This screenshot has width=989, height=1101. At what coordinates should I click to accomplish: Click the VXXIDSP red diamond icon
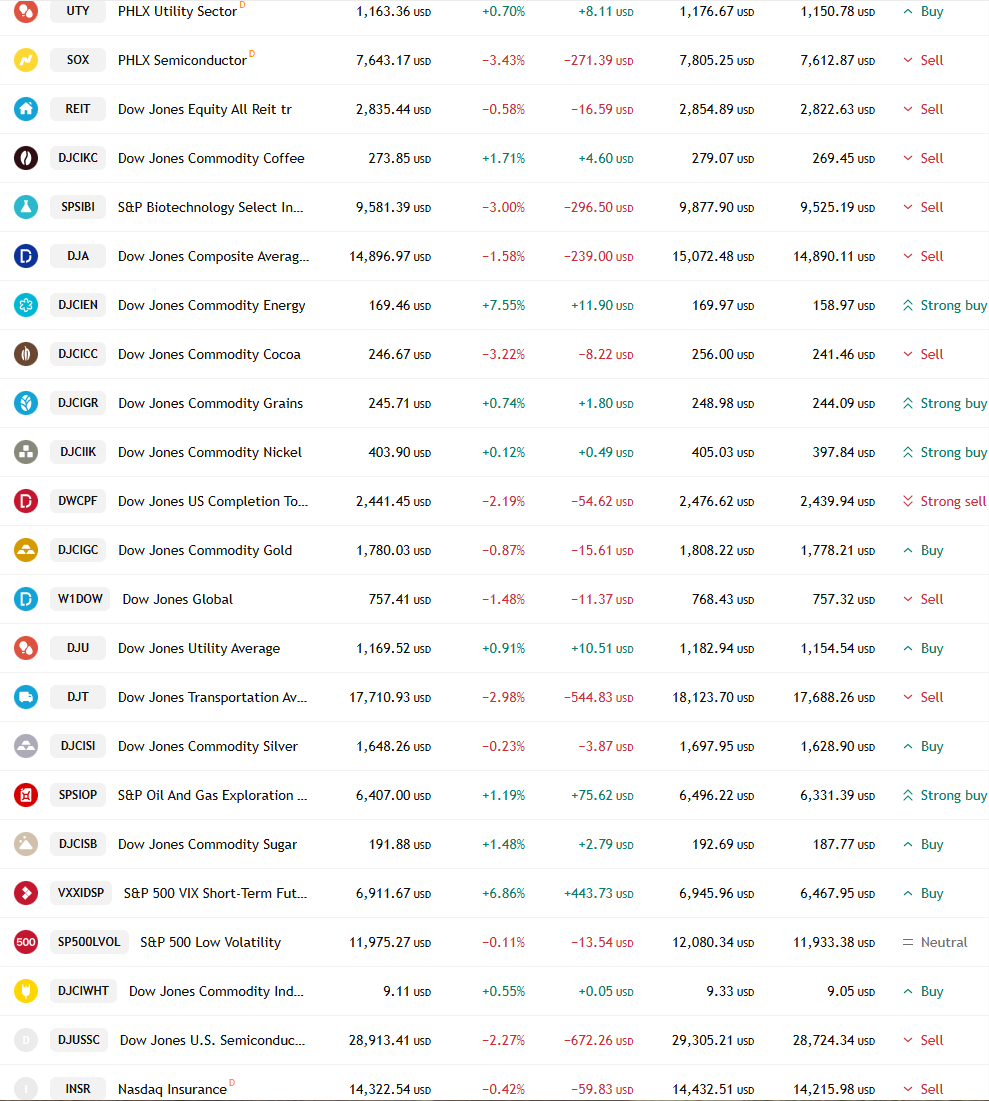[26, 893]
